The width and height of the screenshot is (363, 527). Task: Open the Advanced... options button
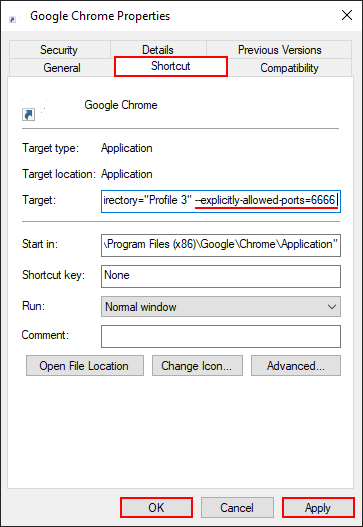pyautogui.click(x=296, y=365)
